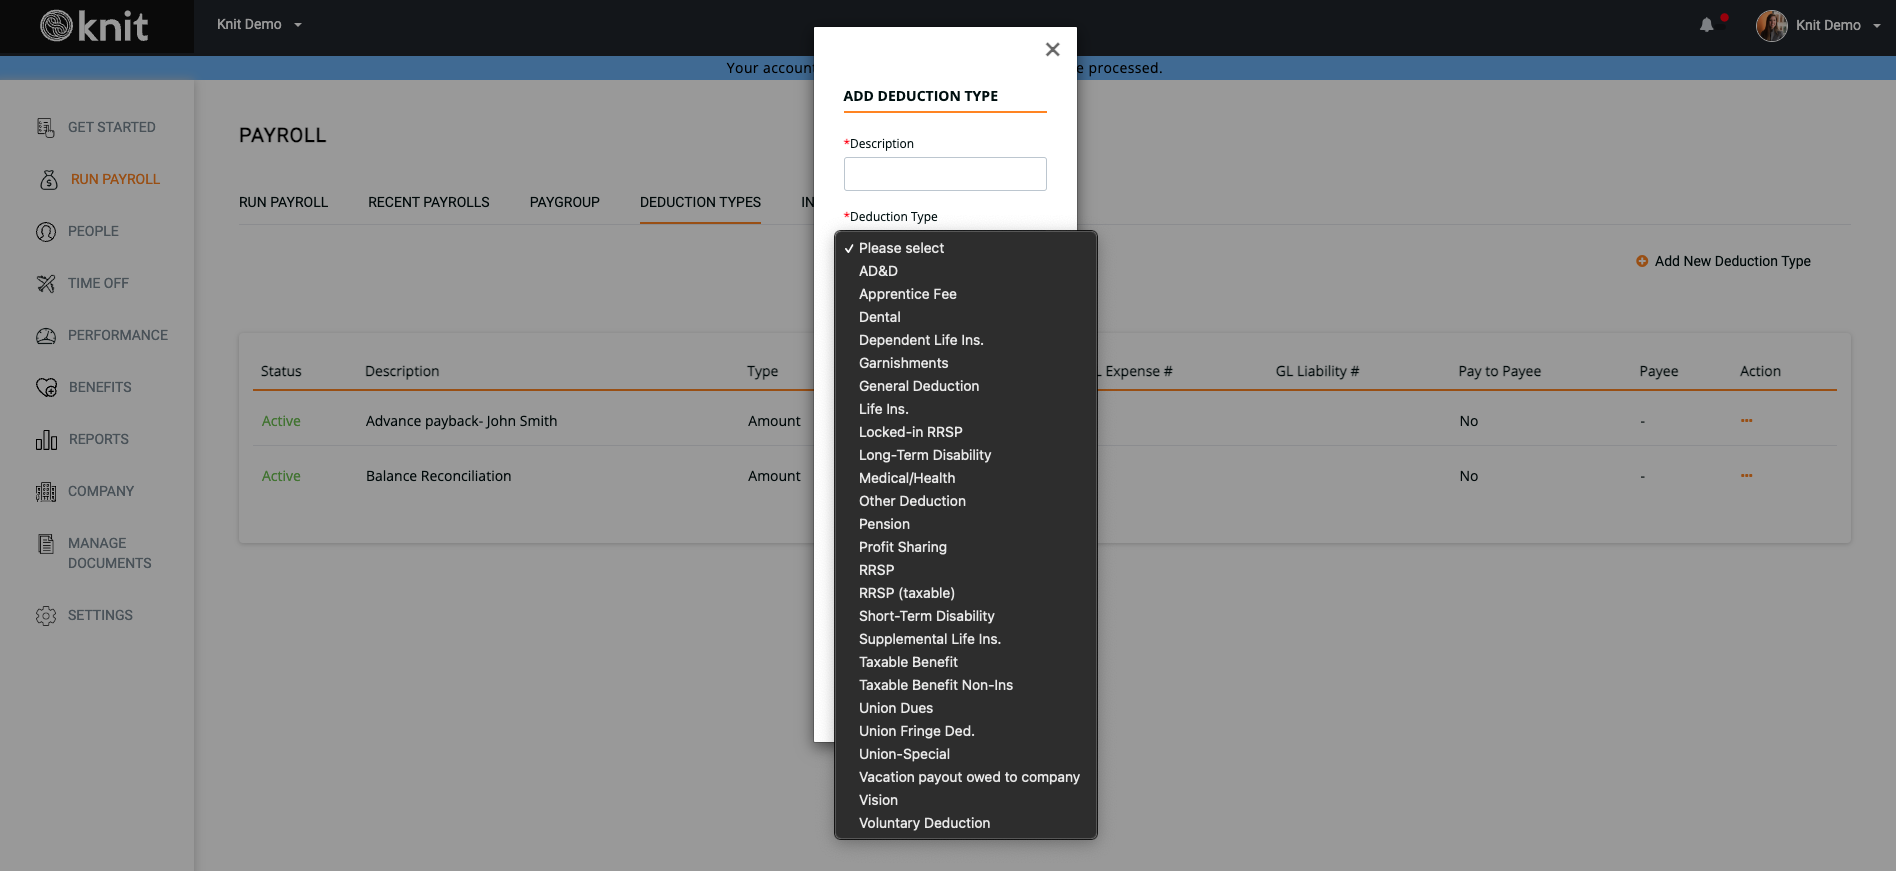Screen dimensions: 1896x871
Task: Choose Supplemental Life Ins. option
Action: (x=966, y=639)
